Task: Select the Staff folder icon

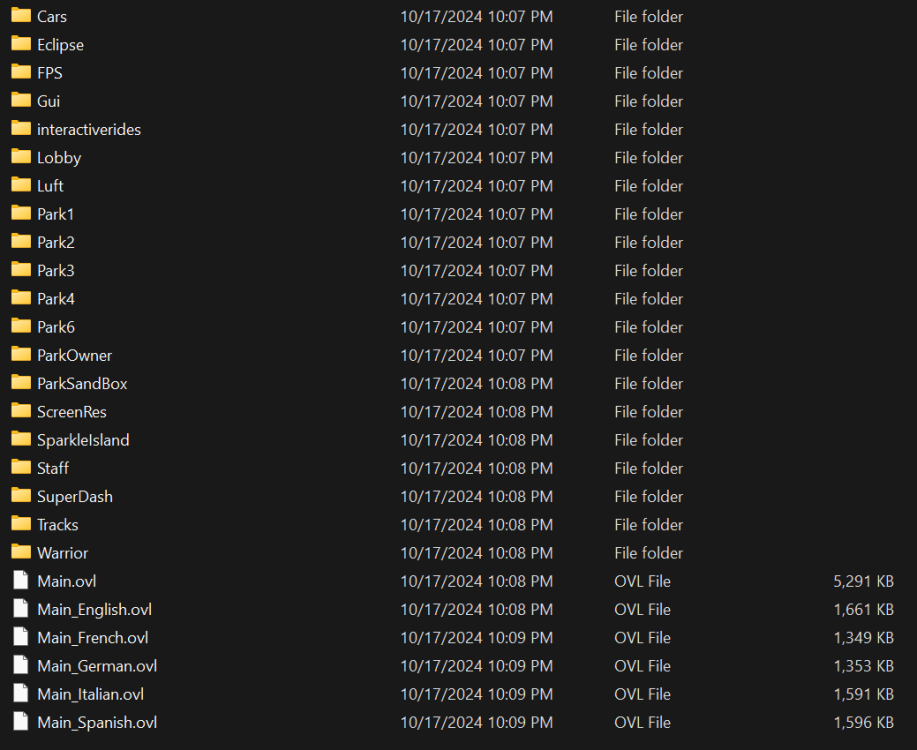Action: click(x=21, y=467)
